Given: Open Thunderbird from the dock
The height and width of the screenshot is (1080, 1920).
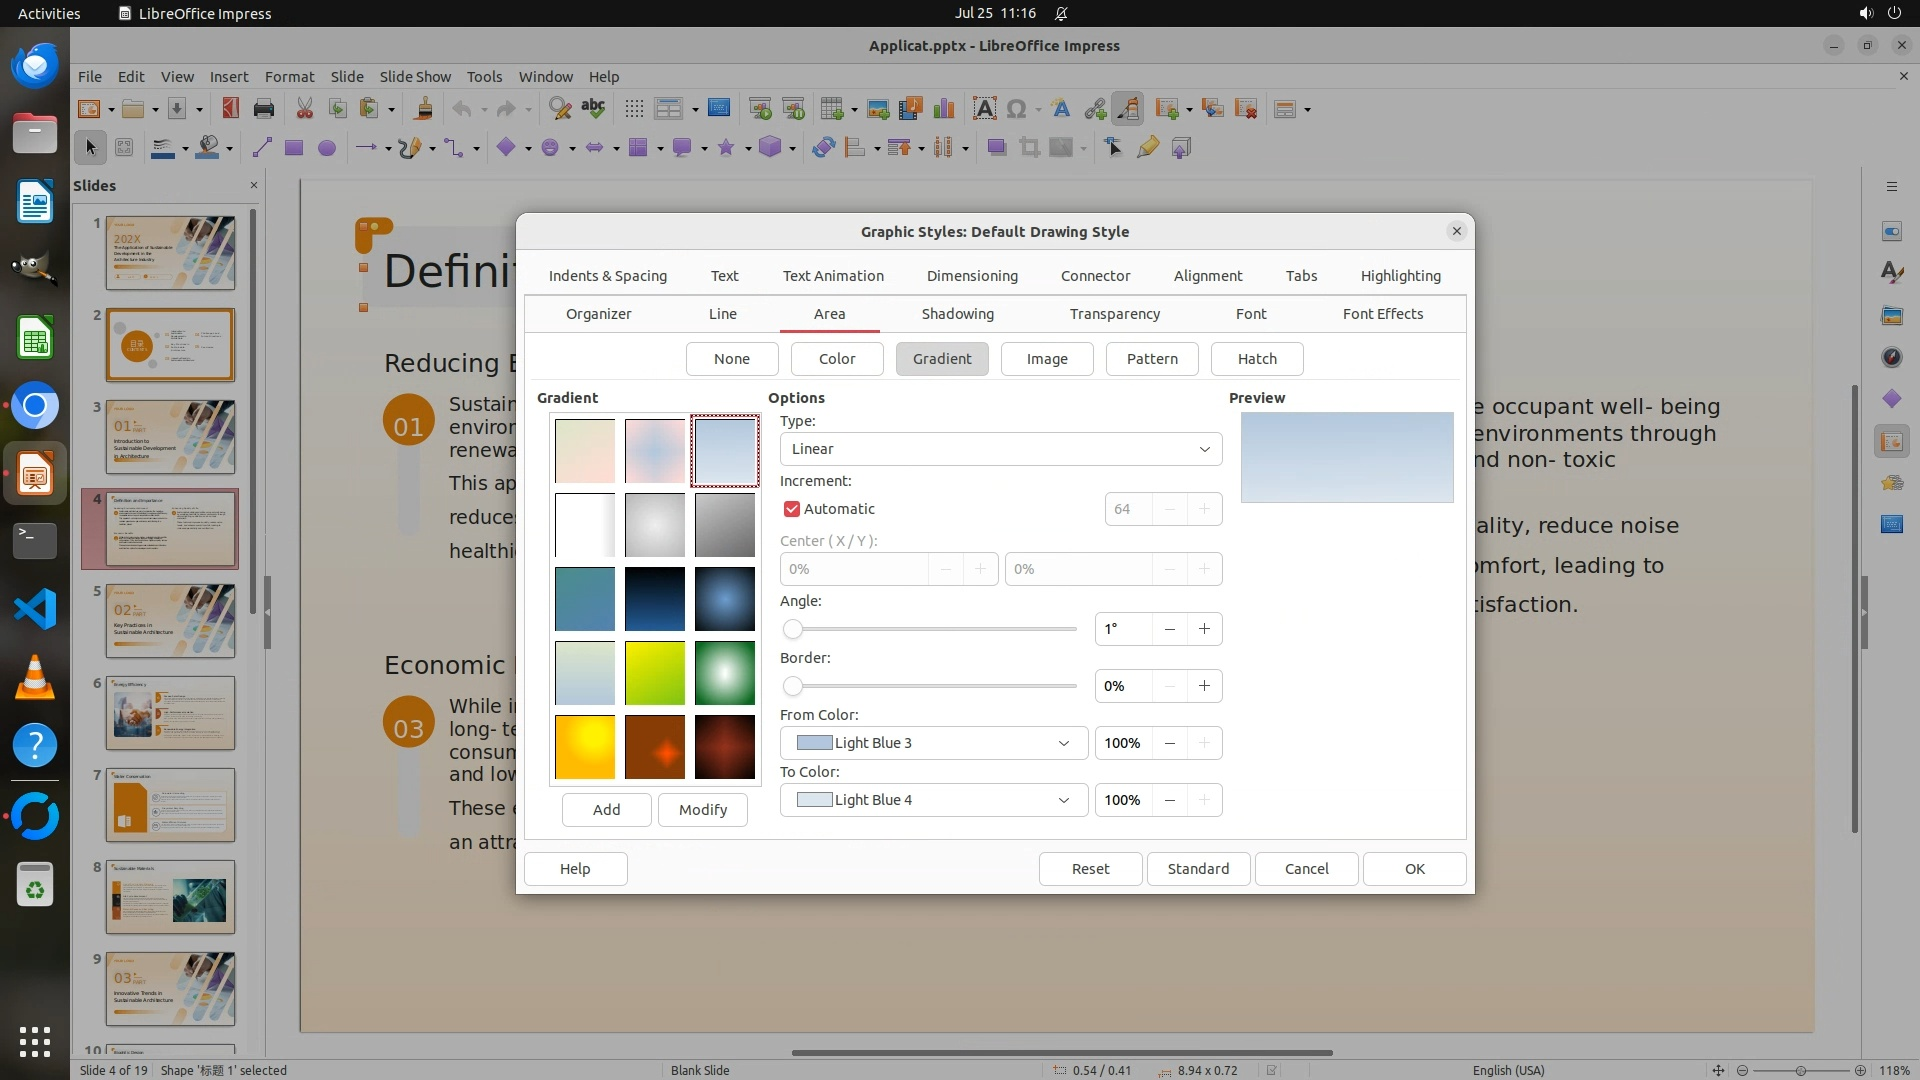Looking at the screenshot, I should click(35, 66).
